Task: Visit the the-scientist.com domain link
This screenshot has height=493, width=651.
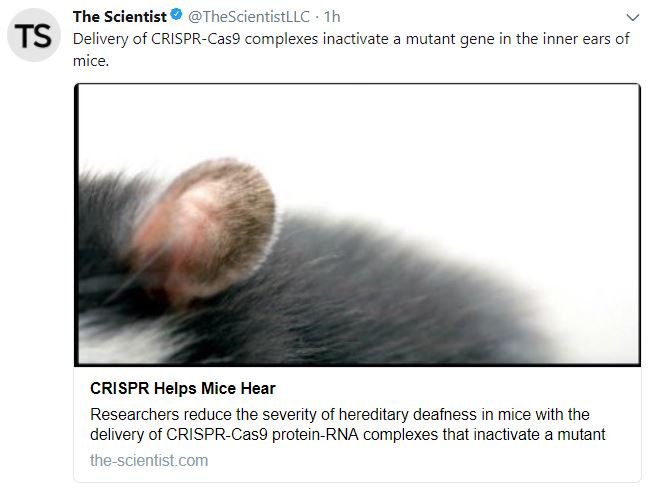Action: point(149,460)
